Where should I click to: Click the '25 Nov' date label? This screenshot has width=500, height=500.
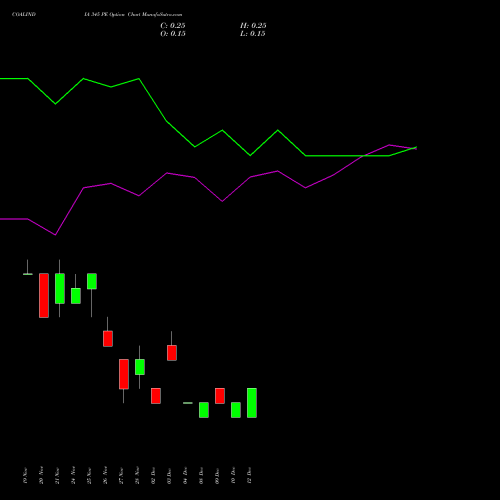tap(89, 475)
